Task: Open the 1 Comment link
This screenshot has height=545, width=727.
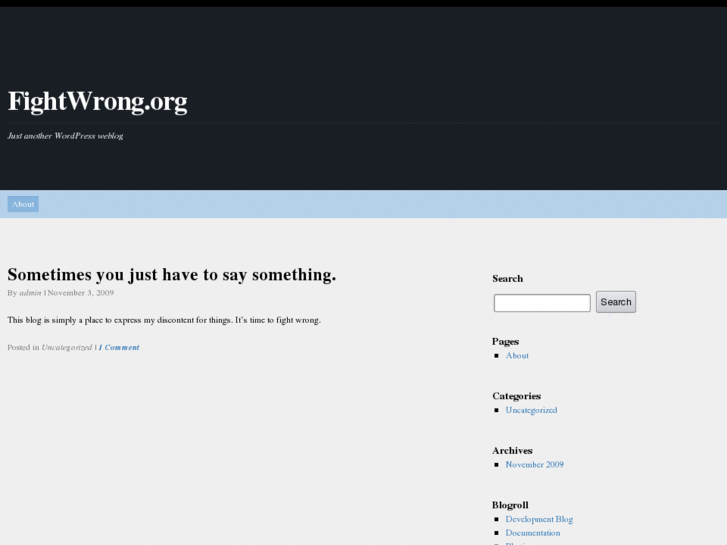Action: pos(119,347)
